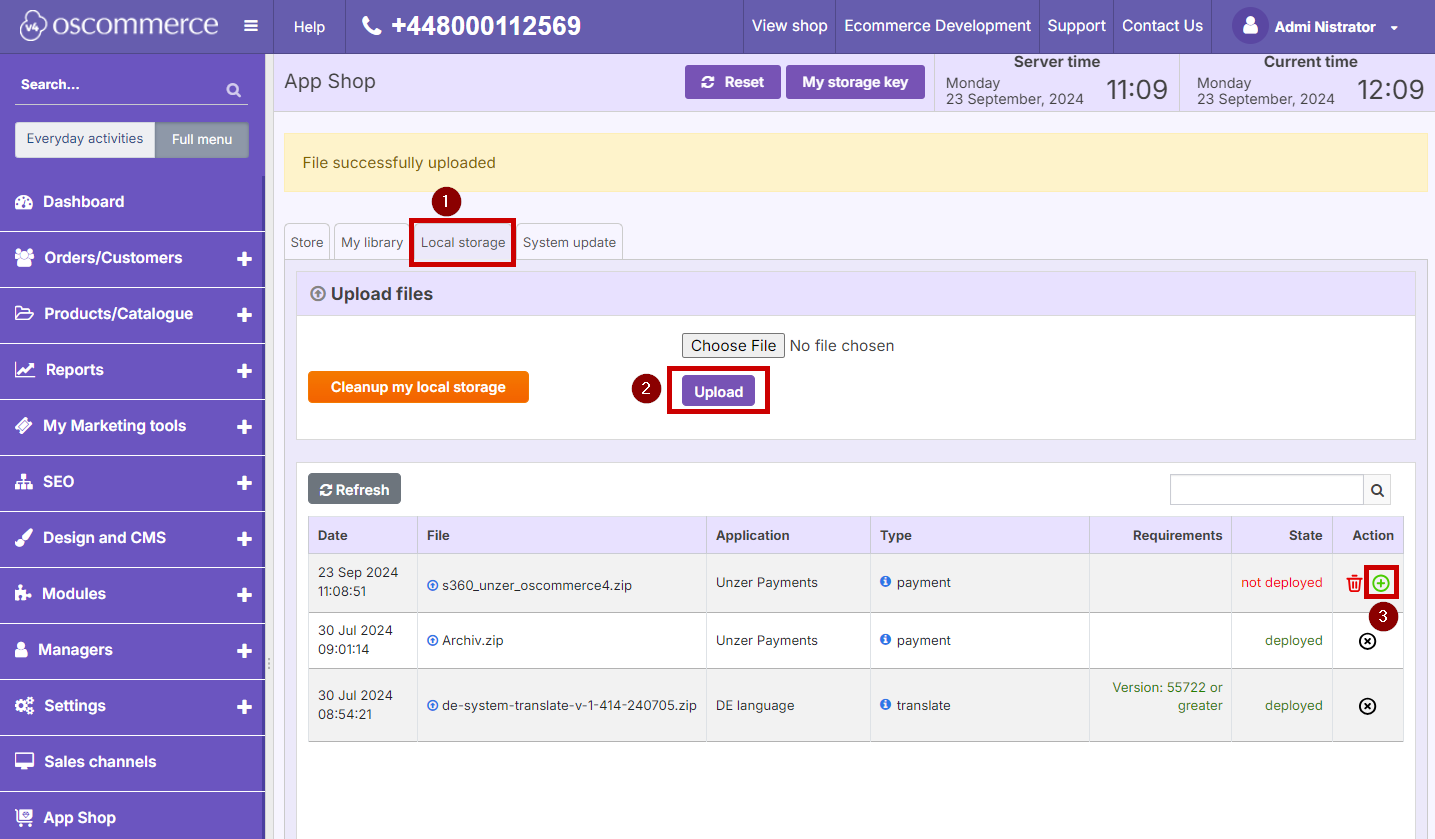Expand Settings submenu plus
Image resolution: width=1435 pixels, height=839 pixels.
244,707
